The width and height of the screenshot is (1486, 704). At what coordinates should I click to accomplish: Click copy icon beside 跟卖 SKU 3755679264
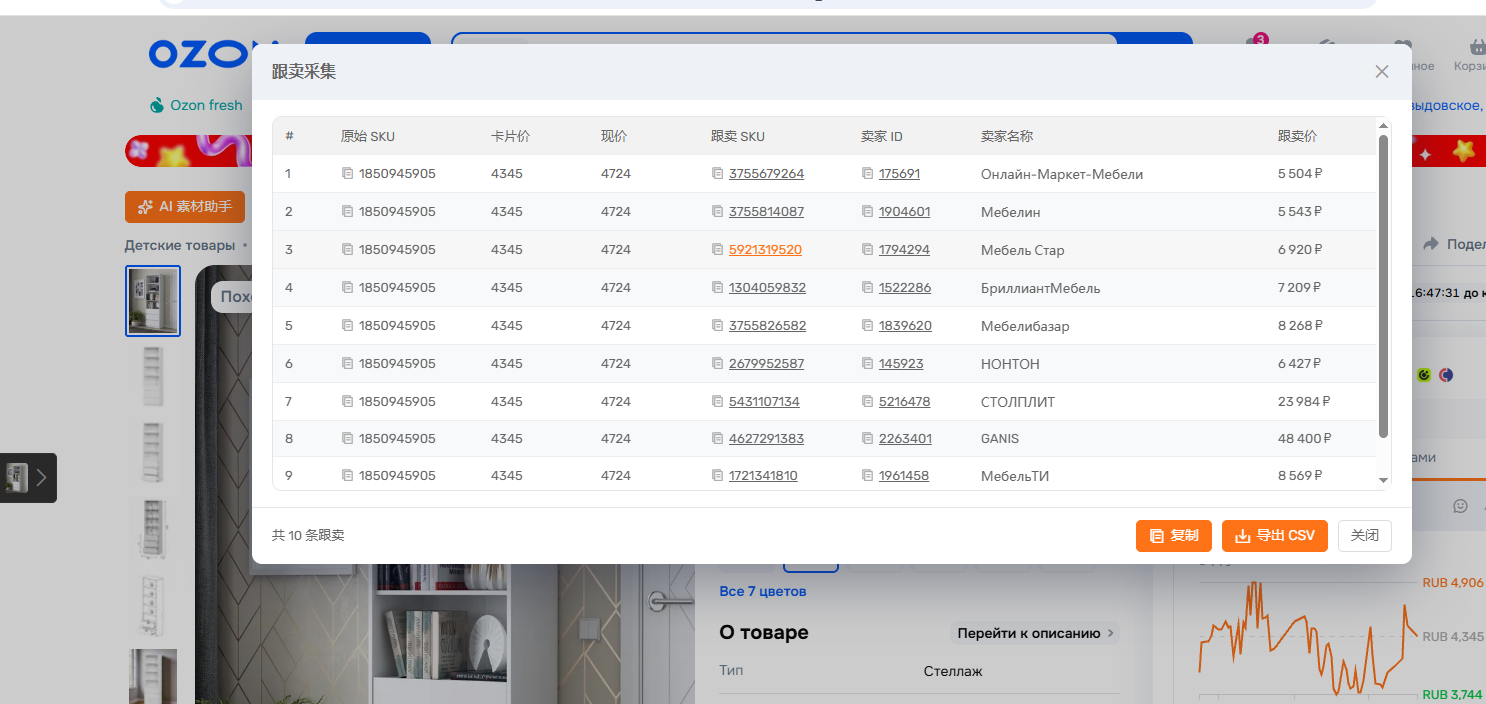(x=717, y=174)
